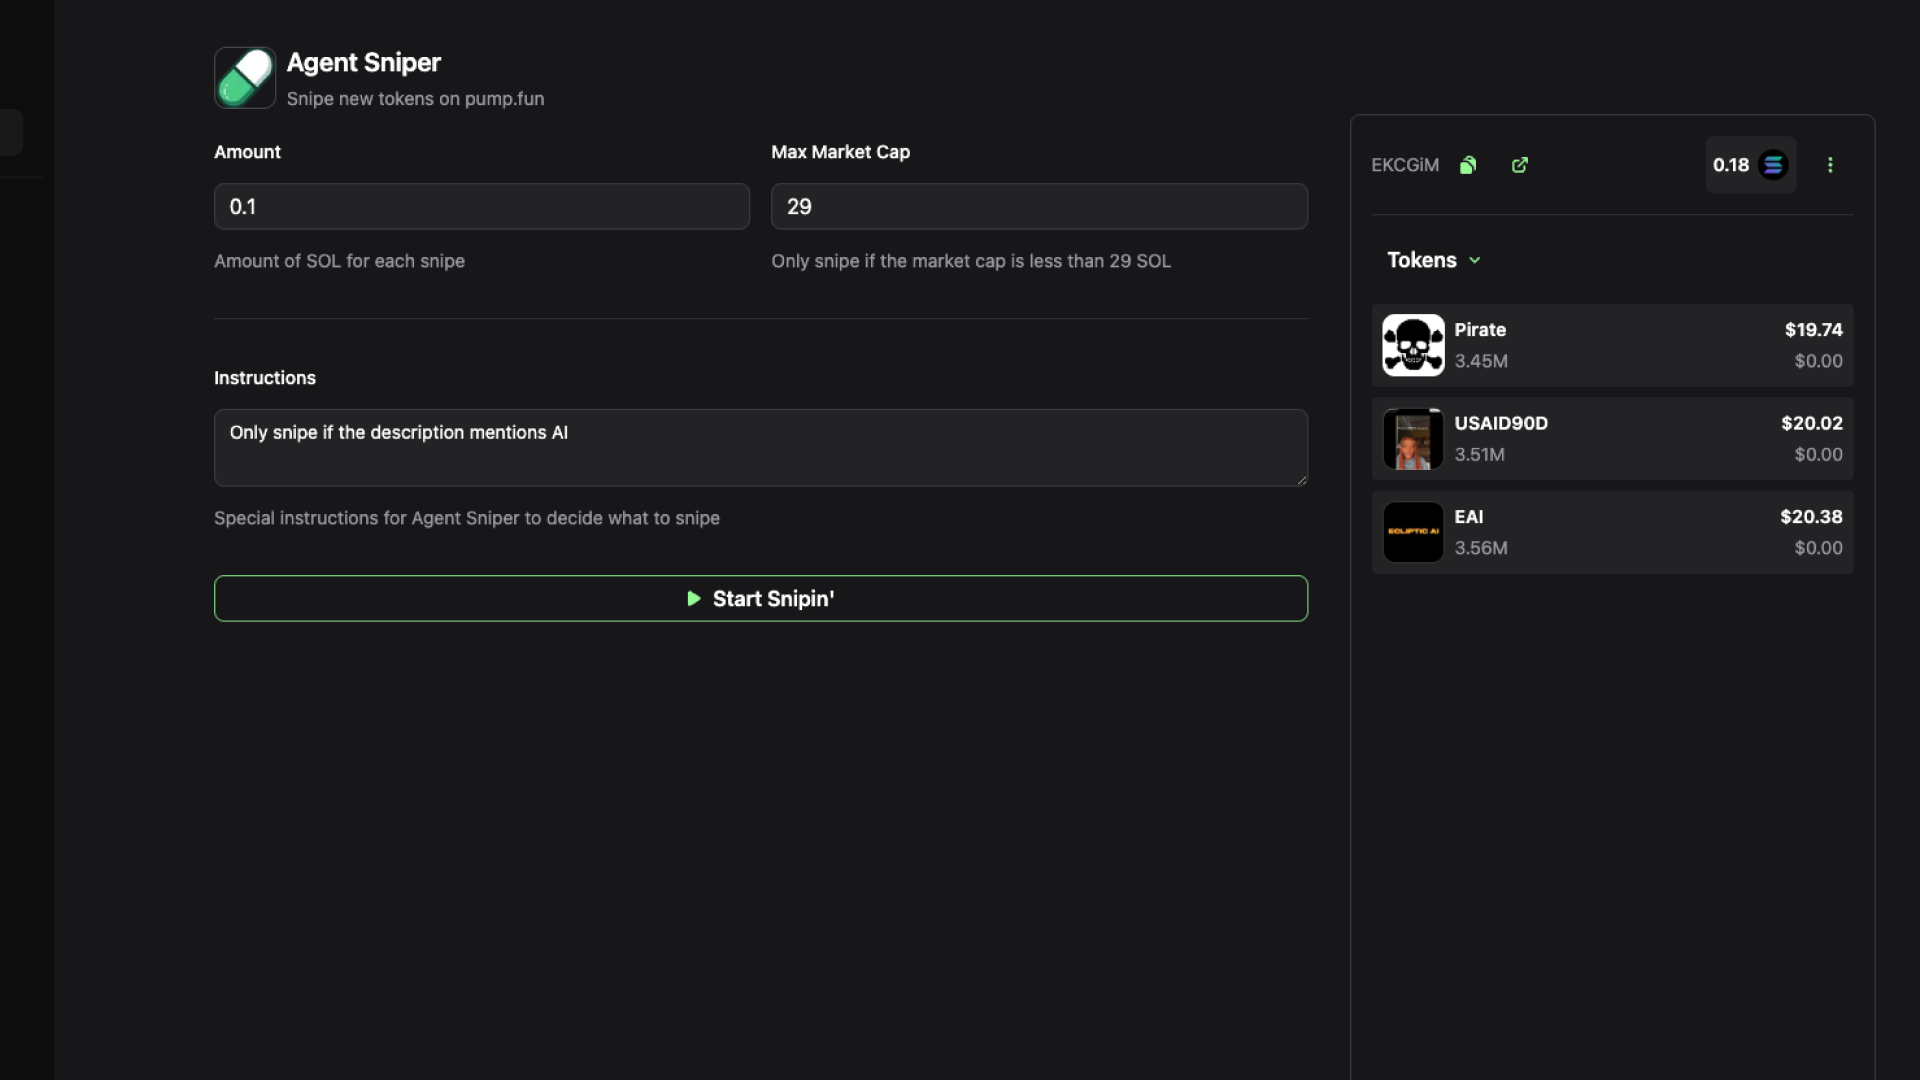Click into the Instructions text area

click(x=760, y=447)
